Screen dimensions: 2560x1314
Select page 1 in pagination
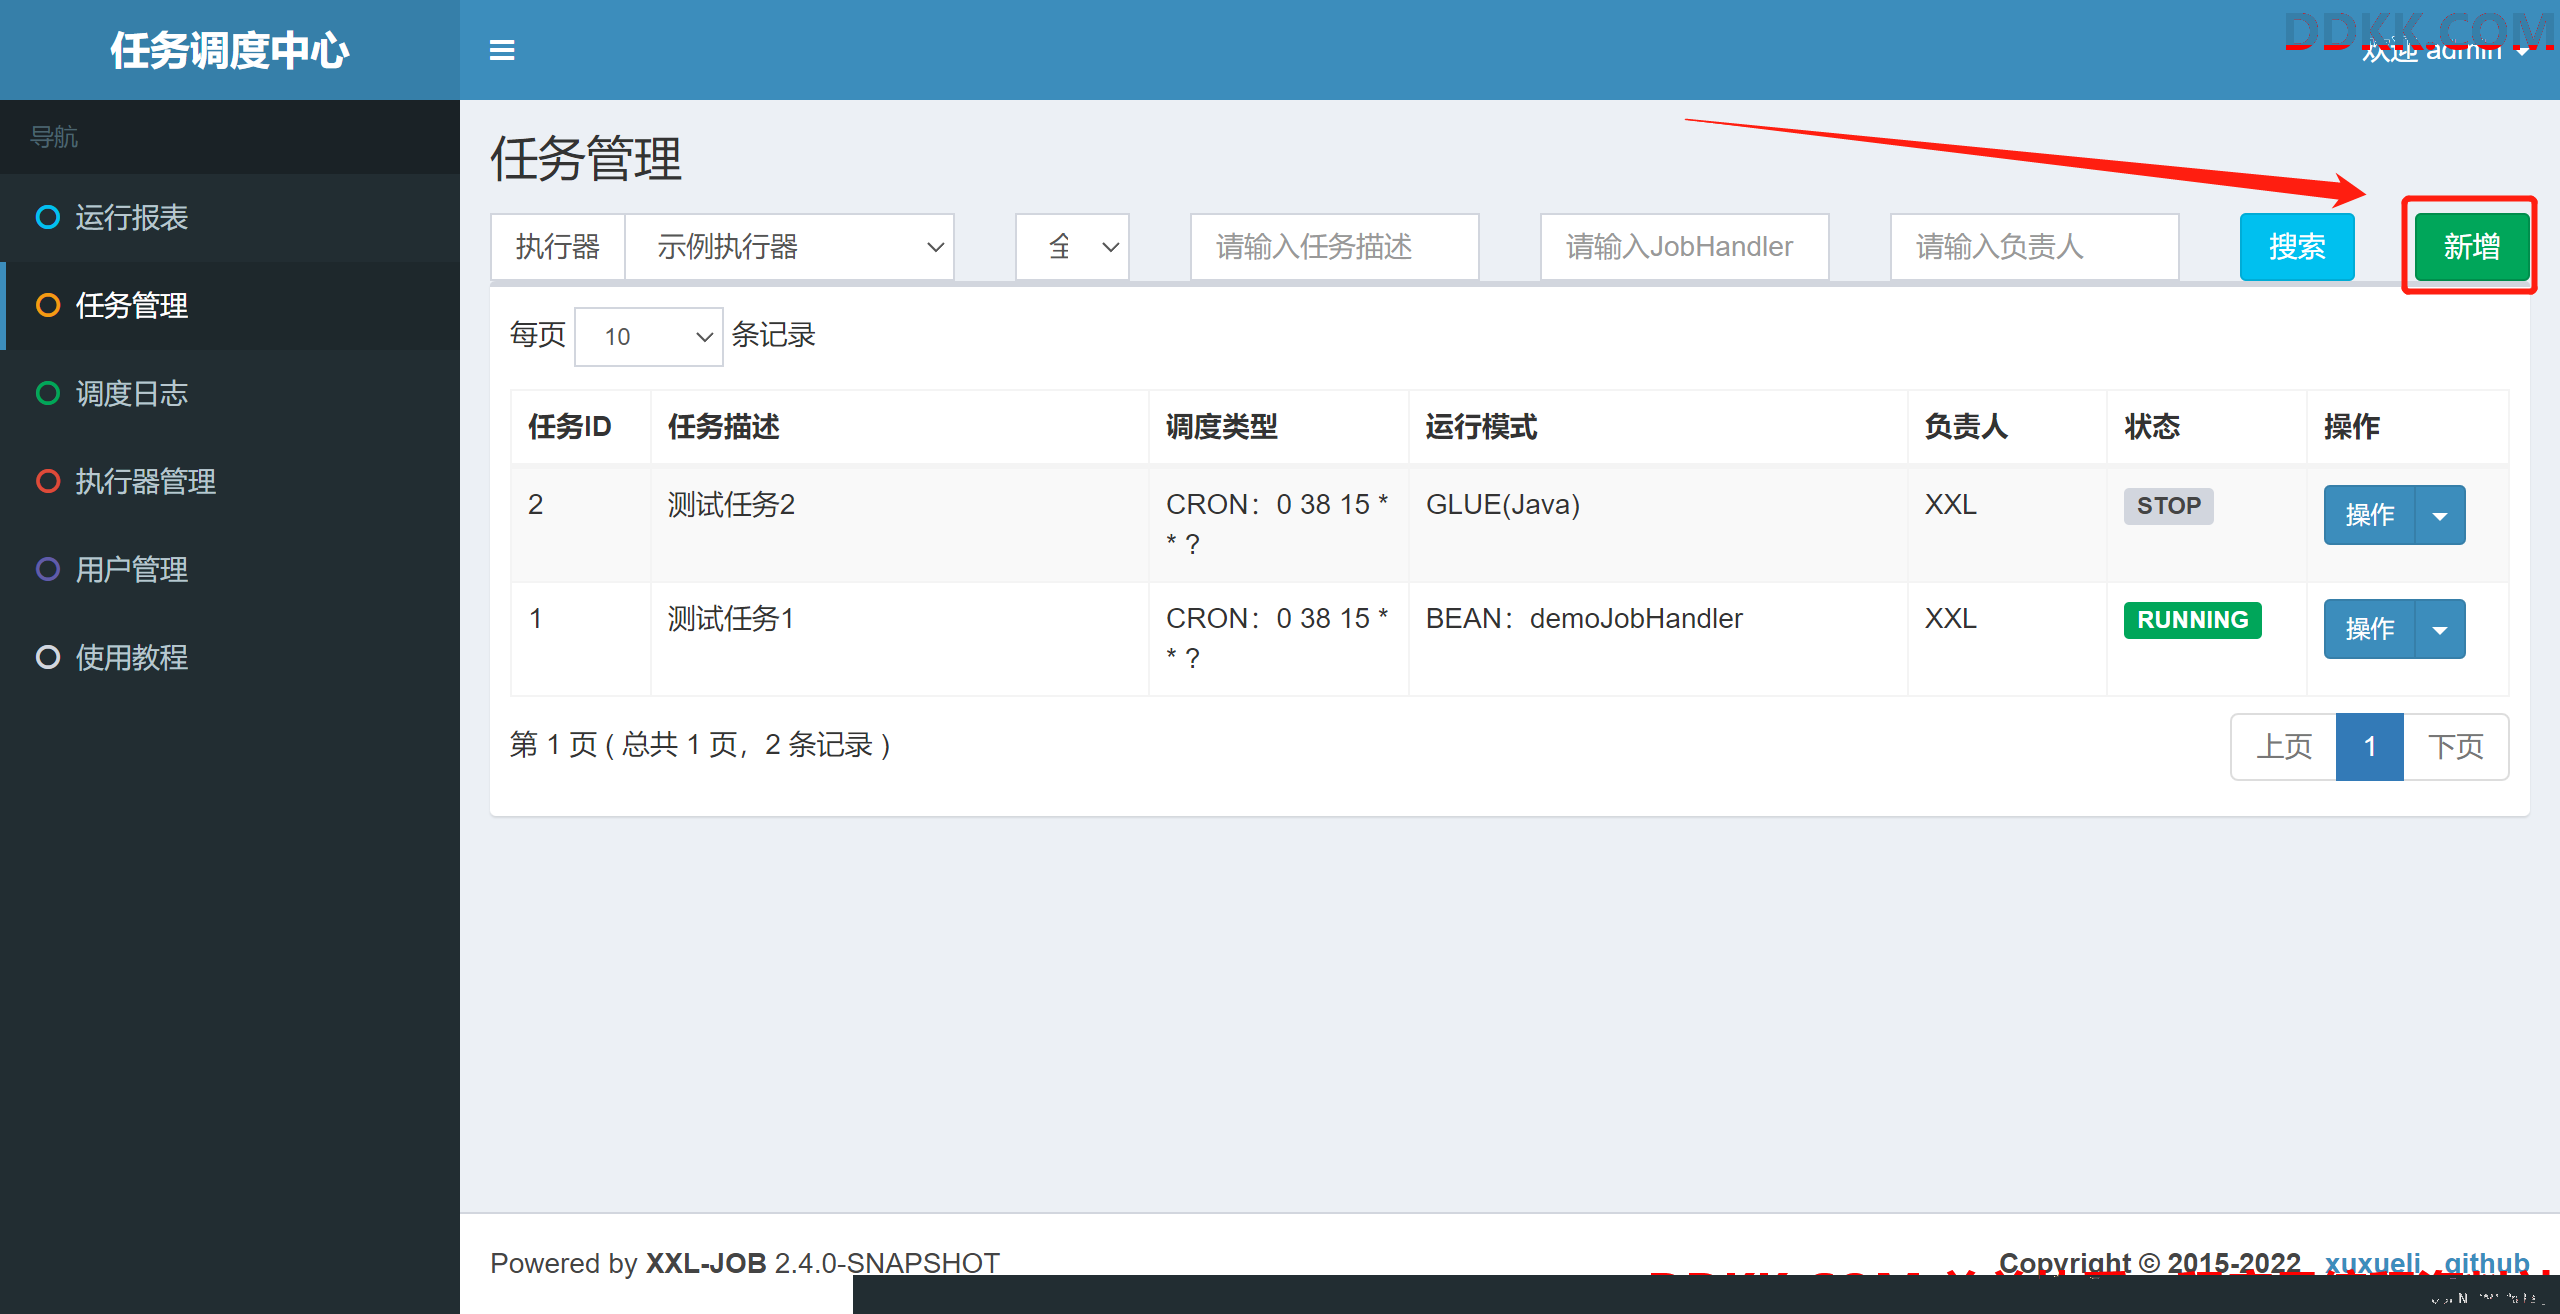tap(2370, 747)
